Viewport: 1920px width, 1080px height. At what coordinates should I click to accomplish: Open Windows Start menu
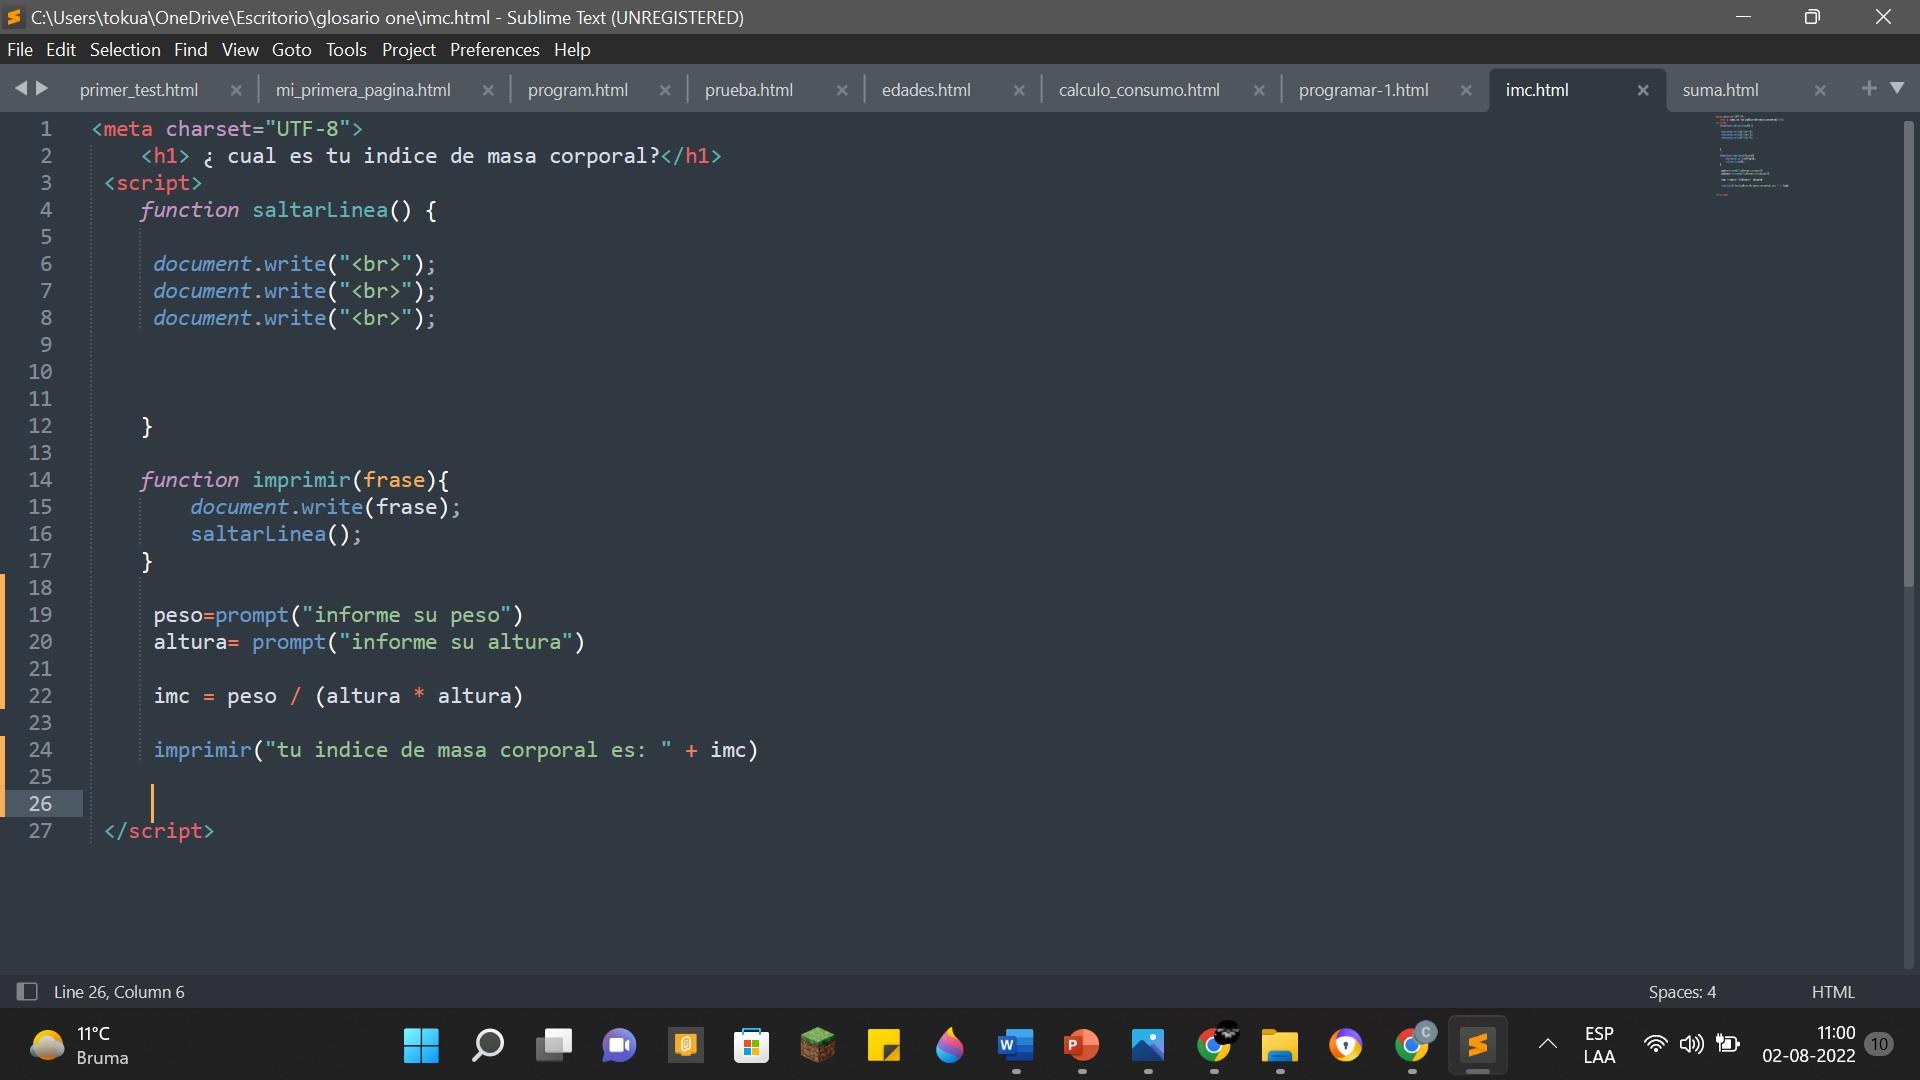pos(421,1046)
